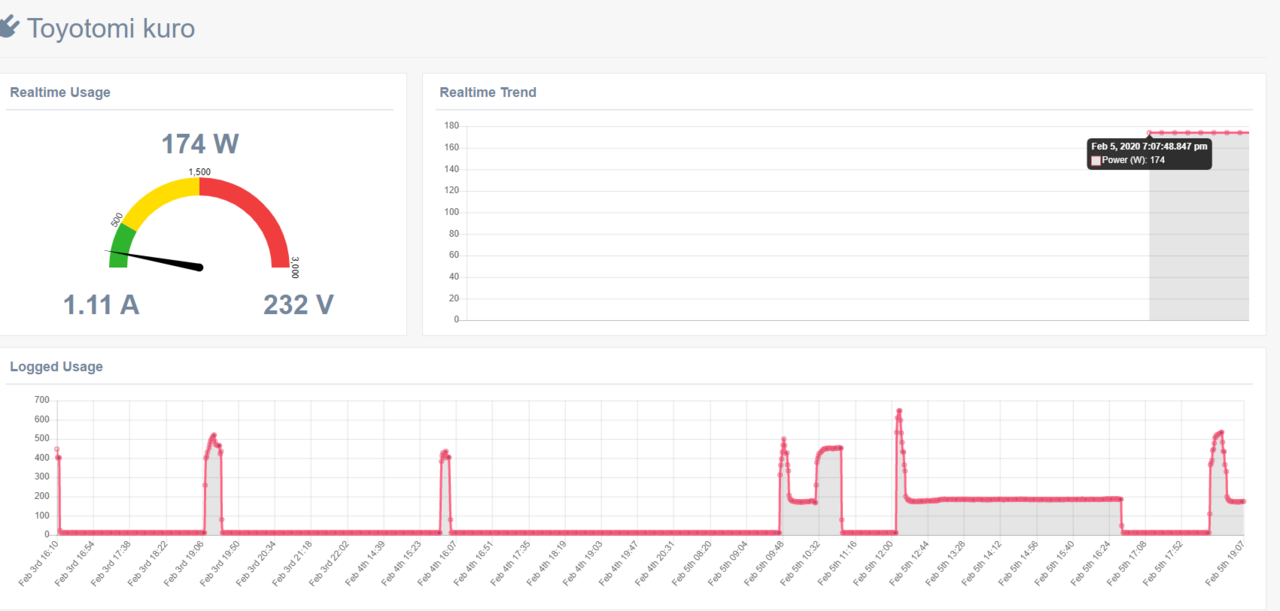Click the highest peak just after Feb 5th 12:00
Viewport: 1280px width, 611px height.
tap(899, 410)
